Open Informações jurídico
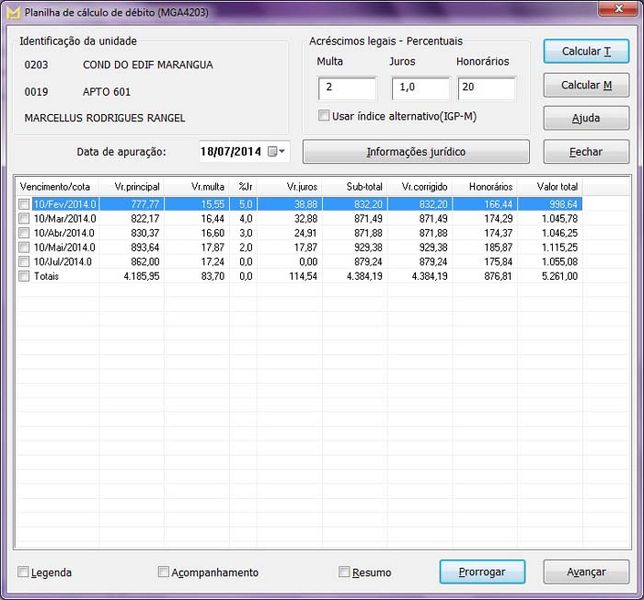Screen dimensions: 644x600 (x=416, y=152)
